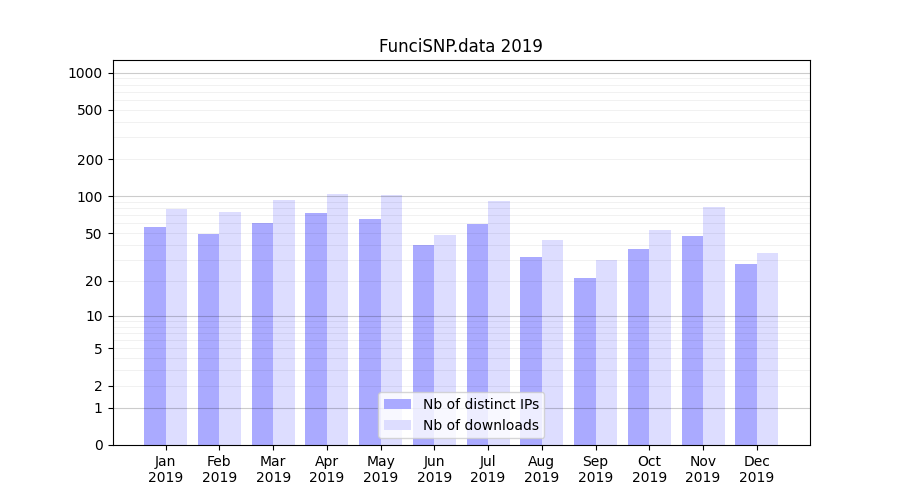Click the chart title FunciSNP.data 2019
The width and height of the screenshot is (900, 500).
[460, 46]
